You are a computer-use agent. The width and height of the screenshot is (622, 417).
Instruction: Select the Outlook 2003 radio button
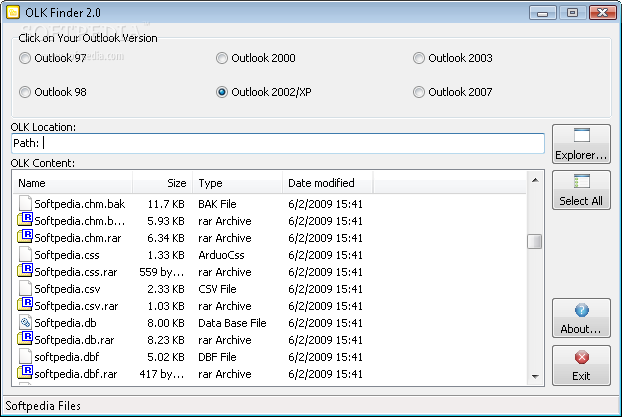[419, 58]
